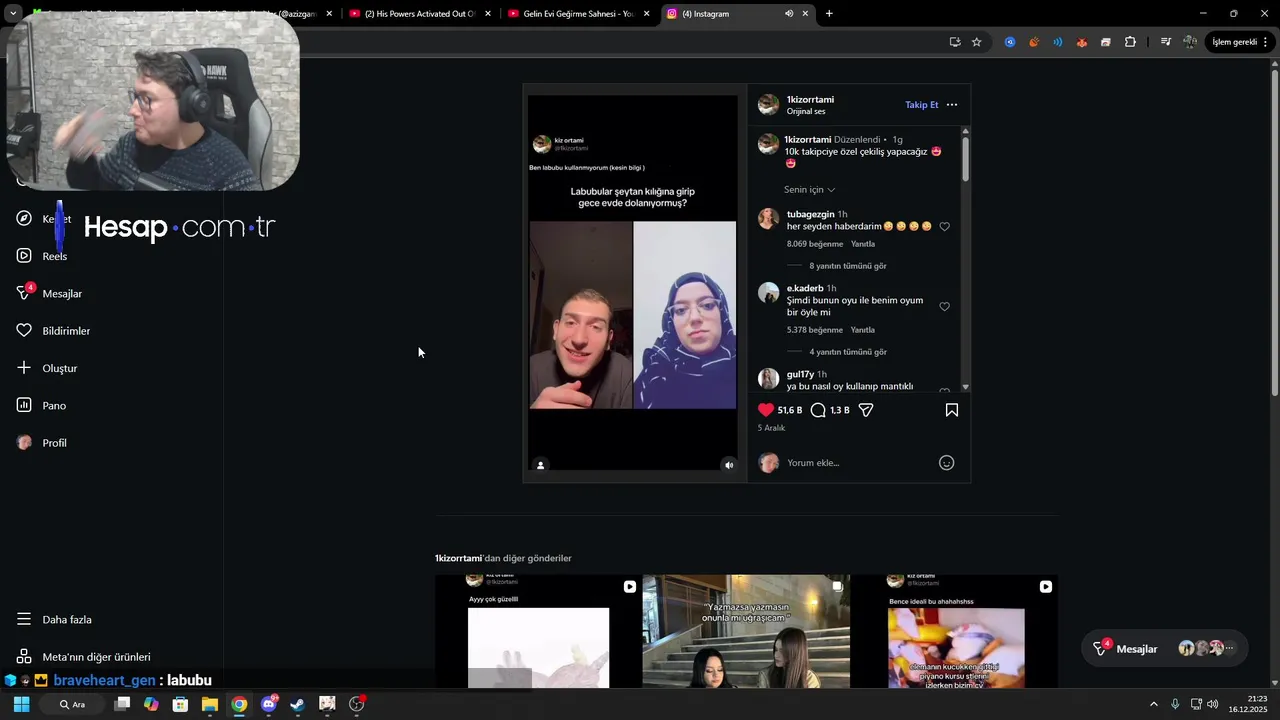Expand '4 yanıtın tümünü gör' replies
Viewport: 1280px width, 720px height.
coord(847,352)
